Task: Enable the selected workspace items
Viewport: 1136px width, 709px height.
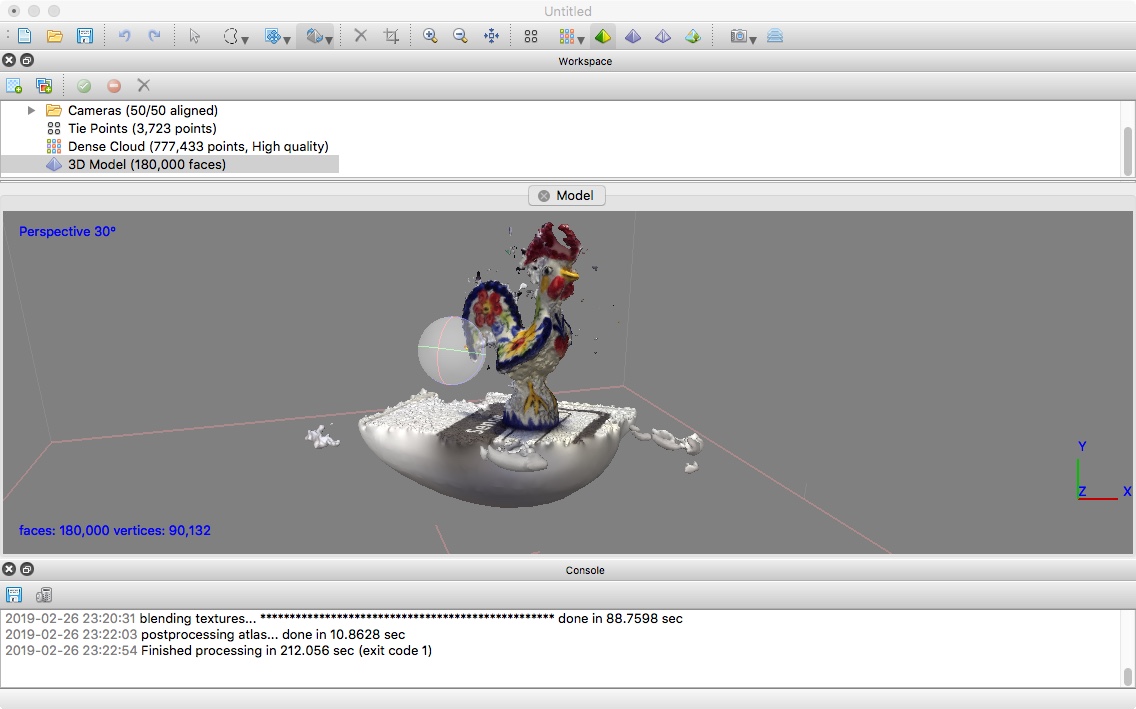Action: click(84, 85)
